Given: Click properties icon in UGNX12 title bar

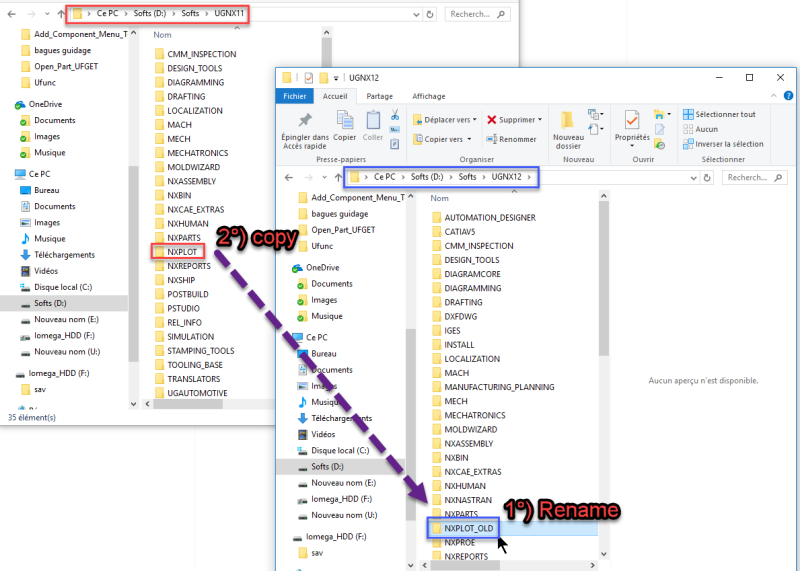Looking at the screenshot, I should point(309,78).
